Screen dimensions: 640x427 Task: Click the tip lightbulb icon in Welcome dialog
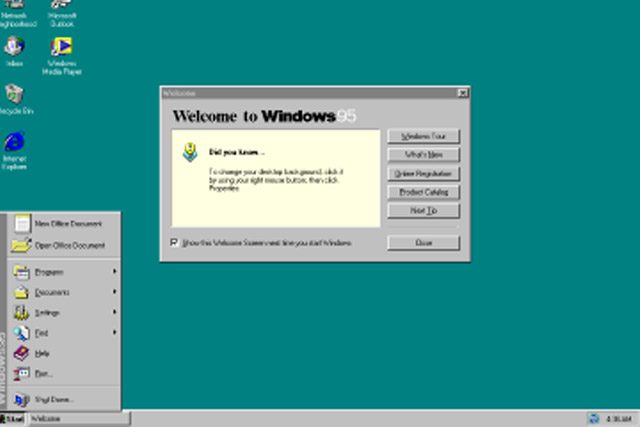(190, 152)
